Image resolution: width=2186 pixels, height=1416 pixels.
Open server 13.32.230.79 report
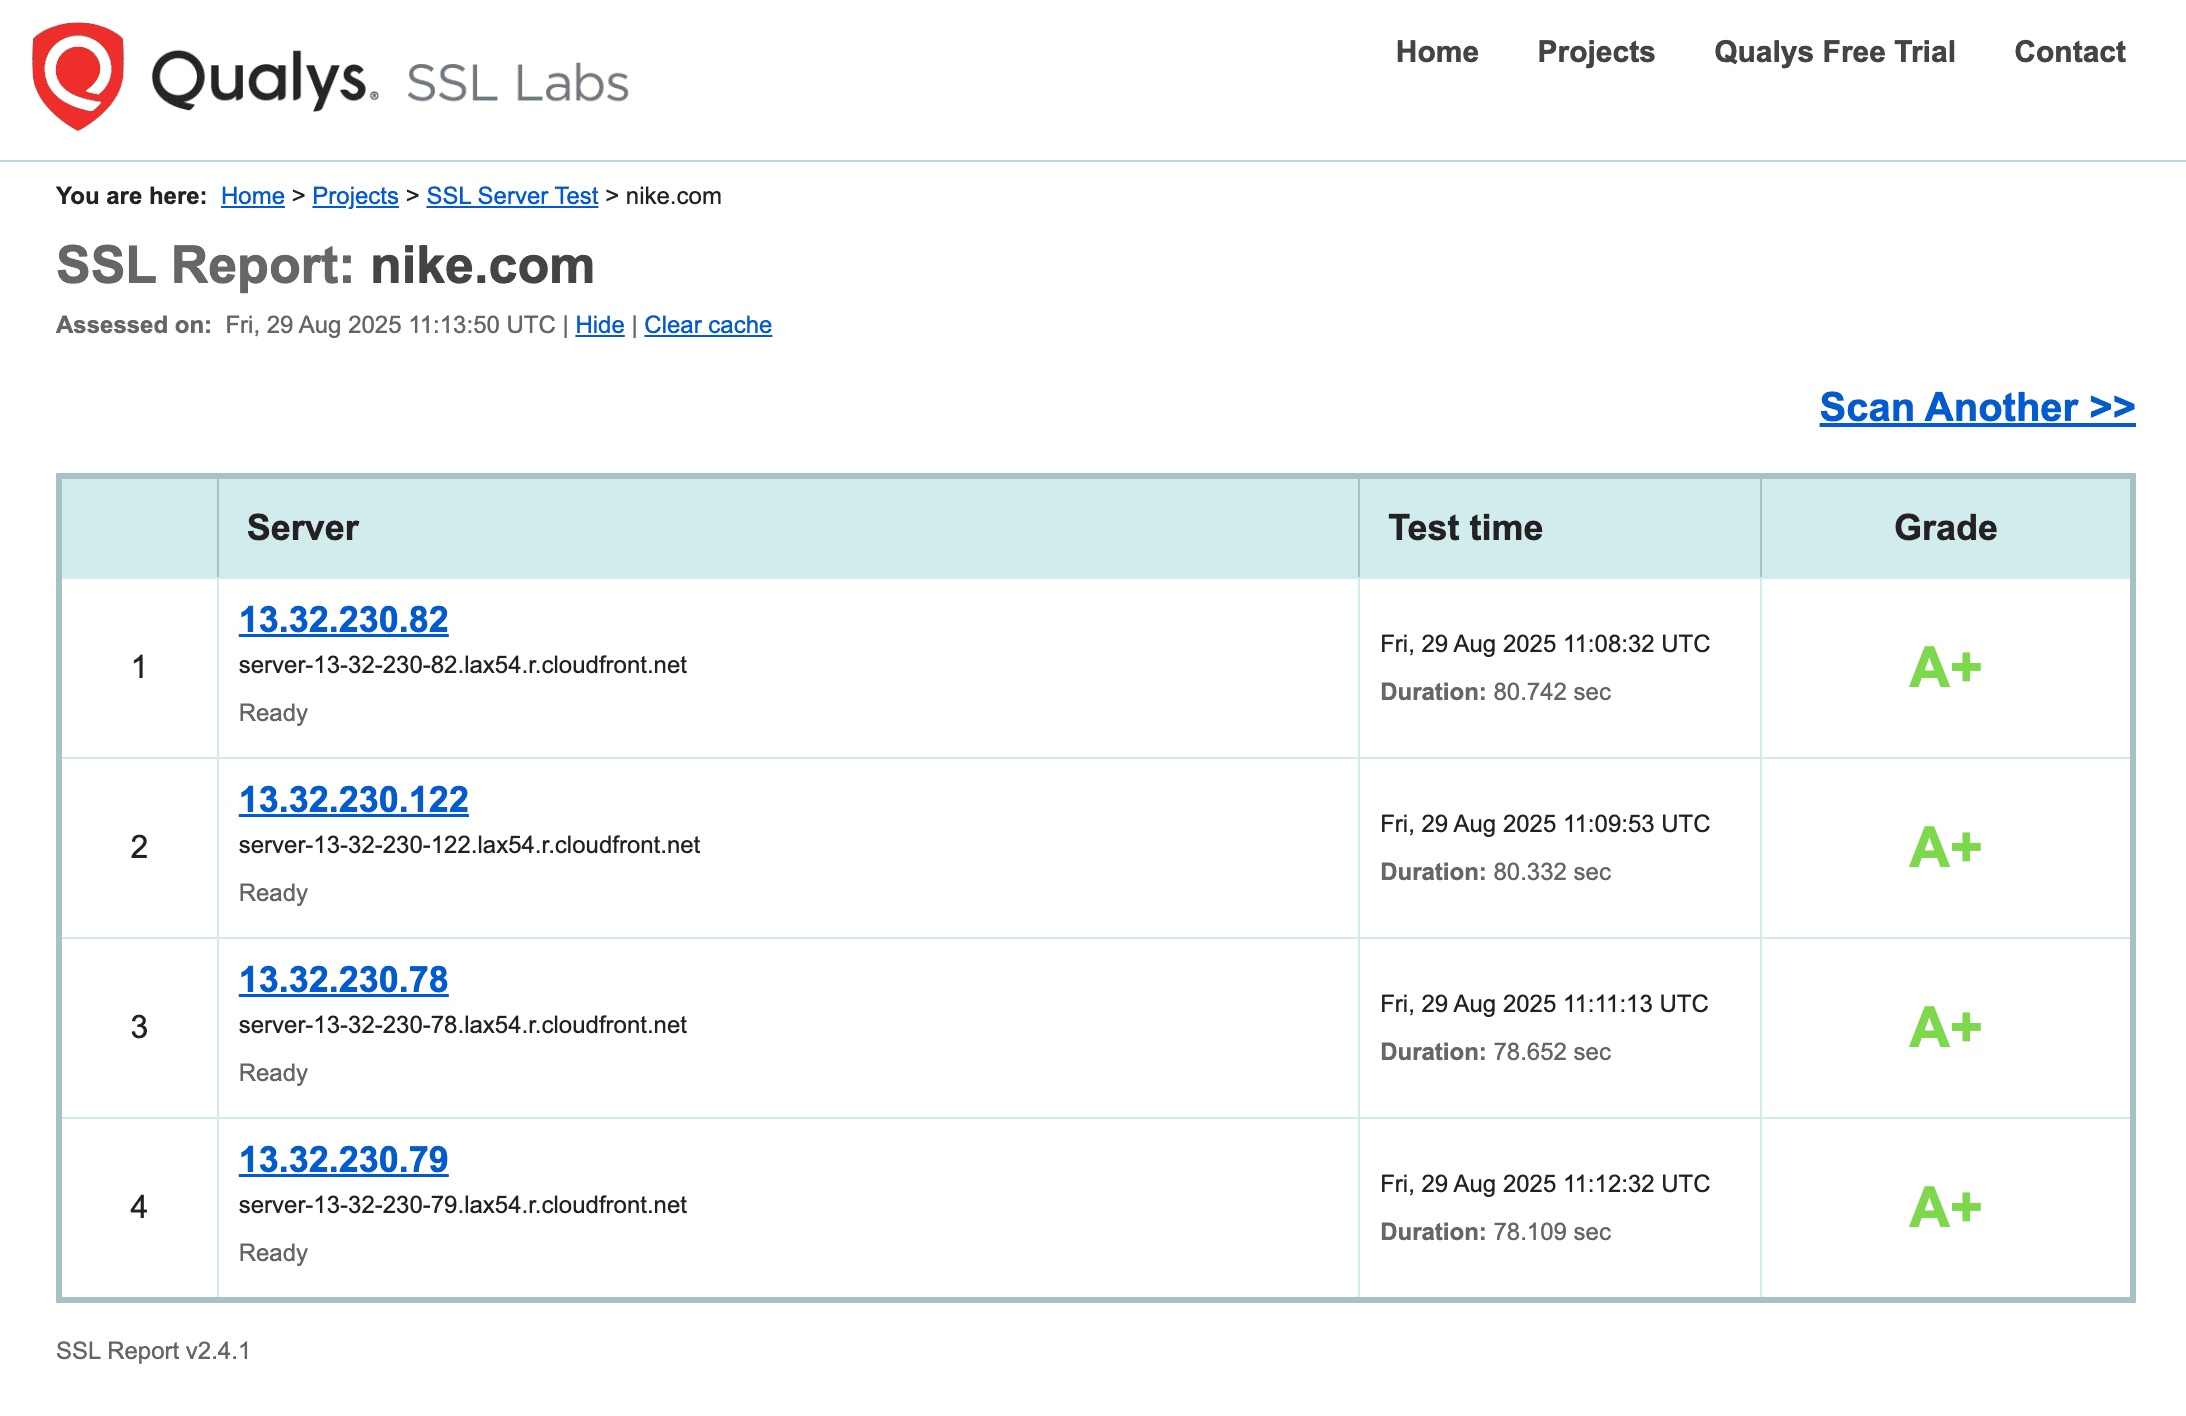[x=343, y=1159]
